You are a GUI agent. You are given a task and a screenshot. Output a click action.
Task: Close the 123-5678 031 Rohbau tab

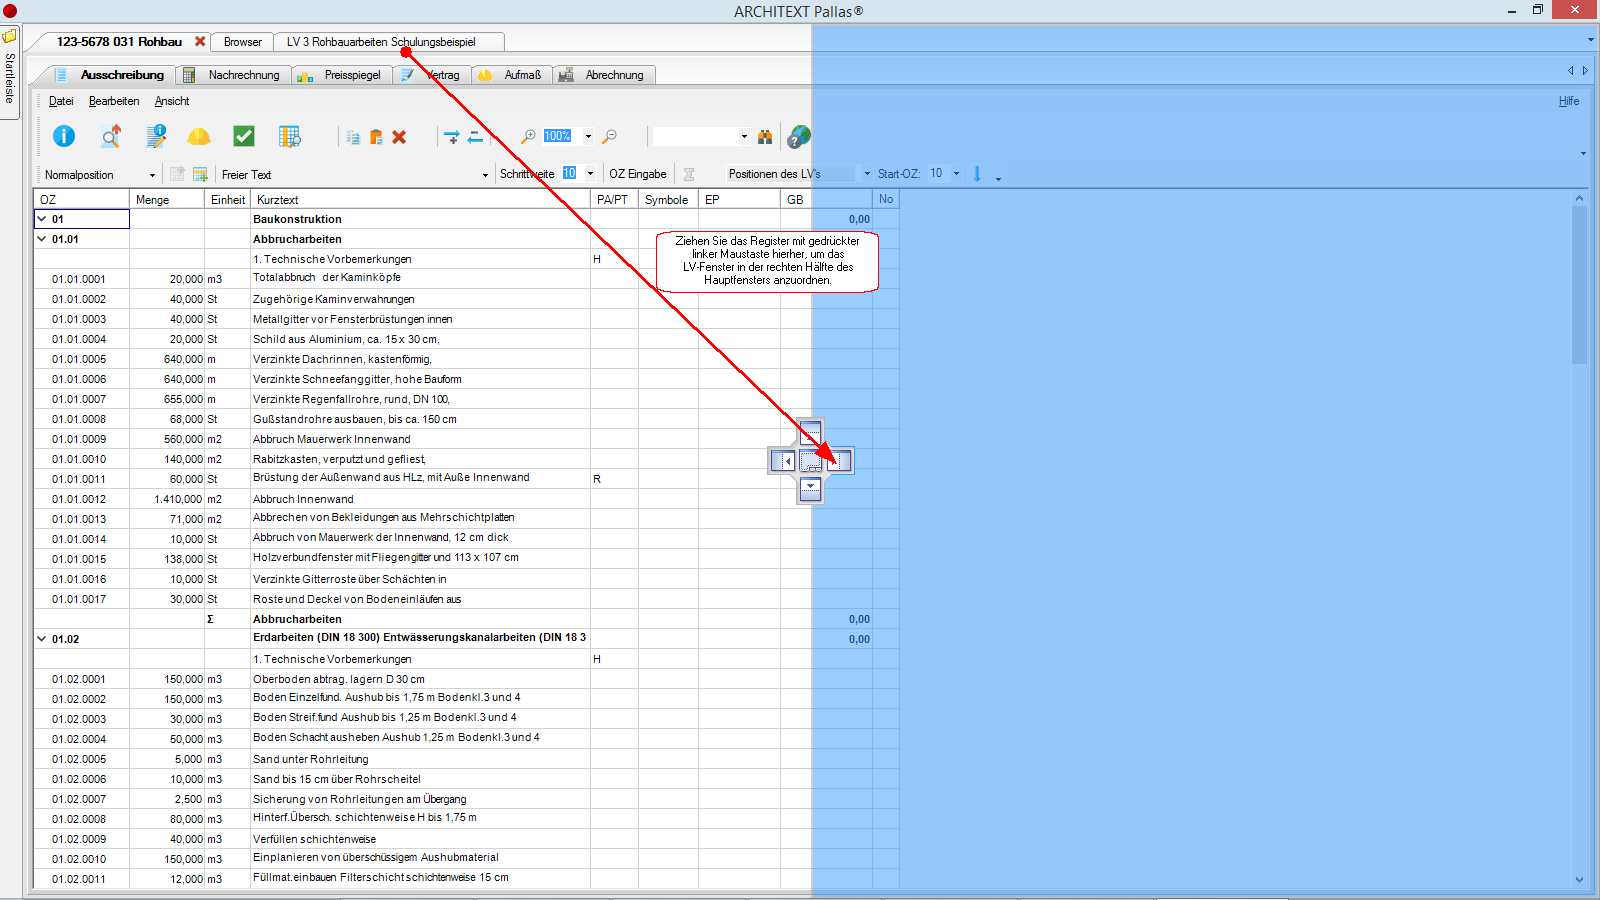pos(200,42)
